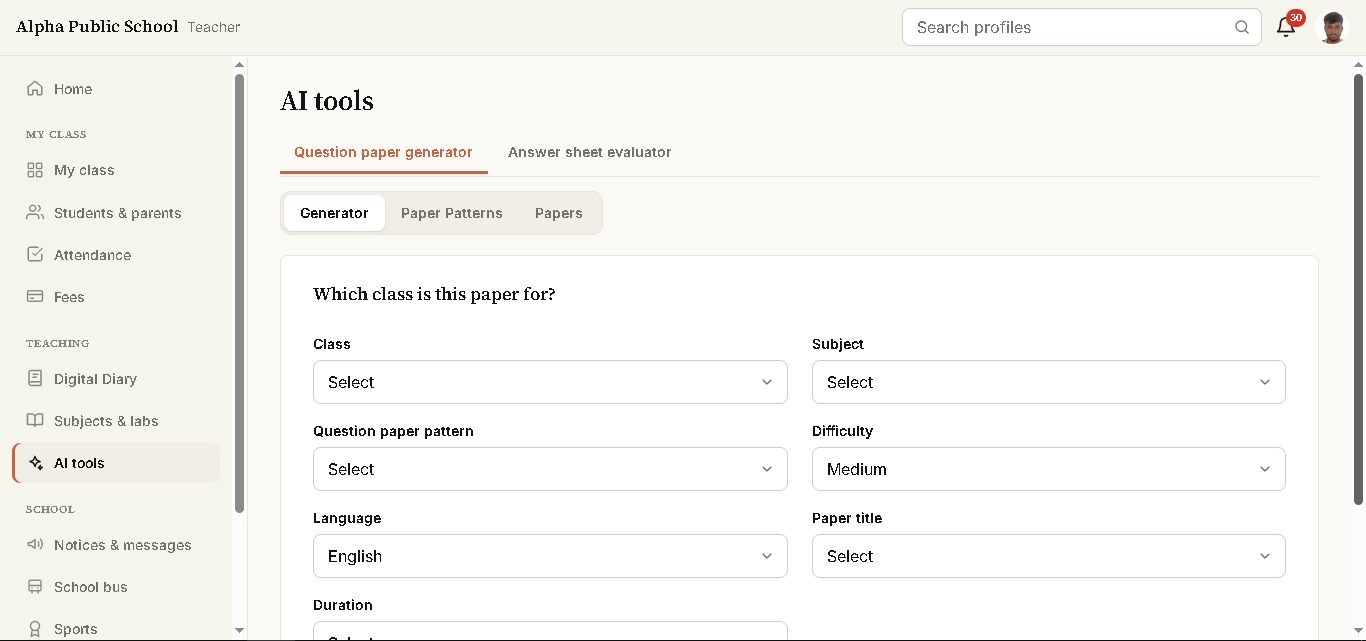Image resolution: width=1366 pixels, height=641 pixels.
Task: Click chevron arrow of Paper title select
Action: (x=1265, y=556)
